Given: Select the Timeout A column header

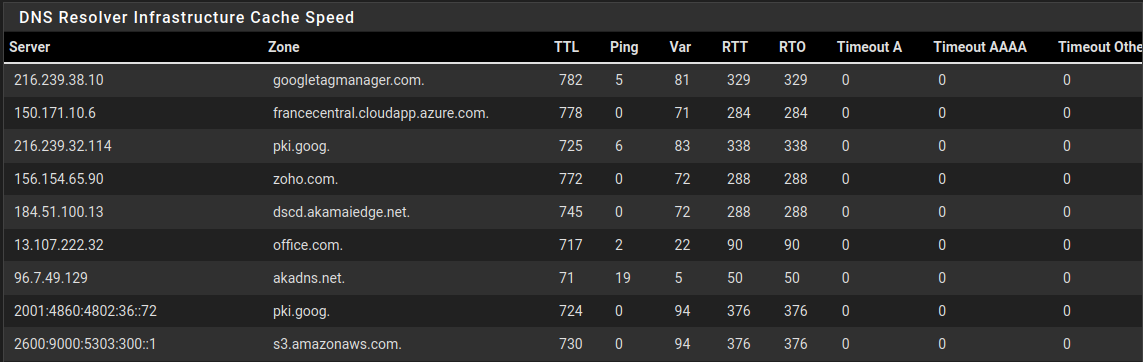Looking at the screenshot, I should click(870, 47).
